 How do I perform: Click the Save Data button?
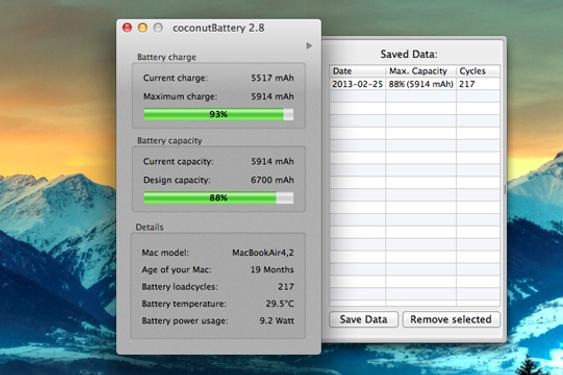363,319
